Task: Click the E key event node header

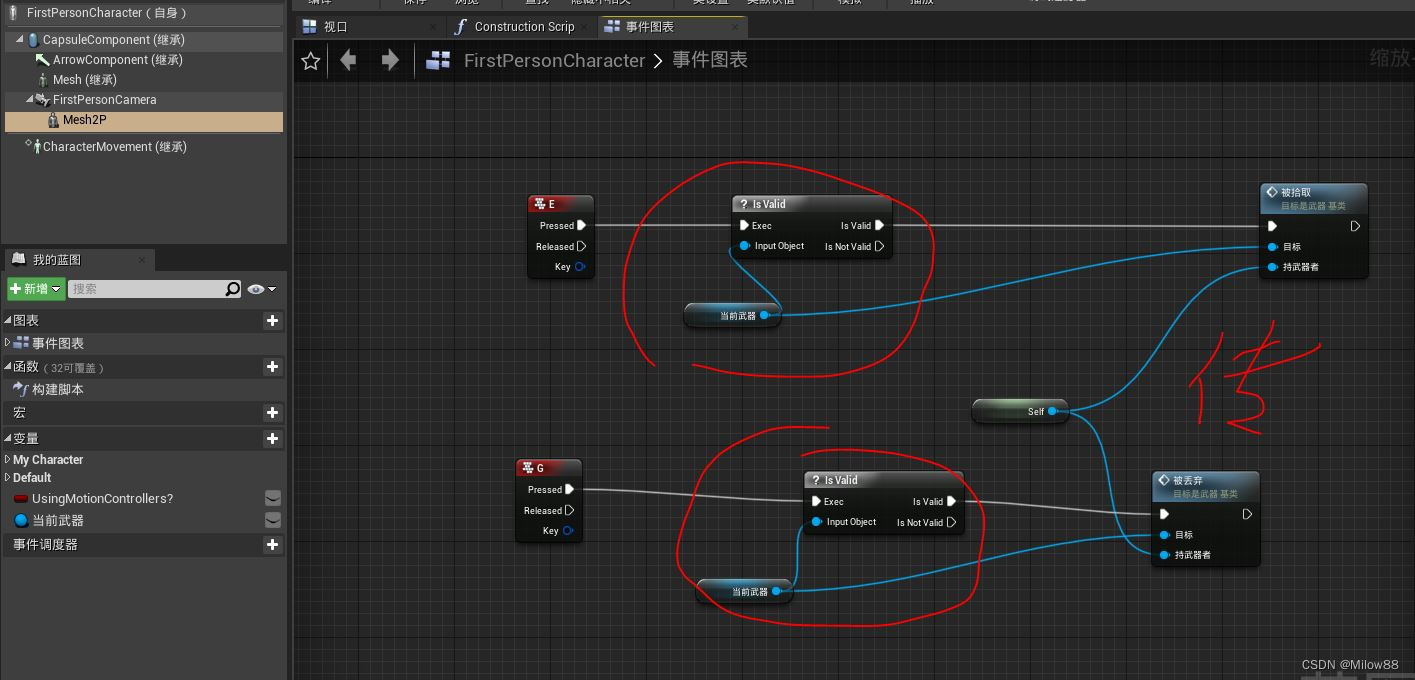Action: (560, 204)
